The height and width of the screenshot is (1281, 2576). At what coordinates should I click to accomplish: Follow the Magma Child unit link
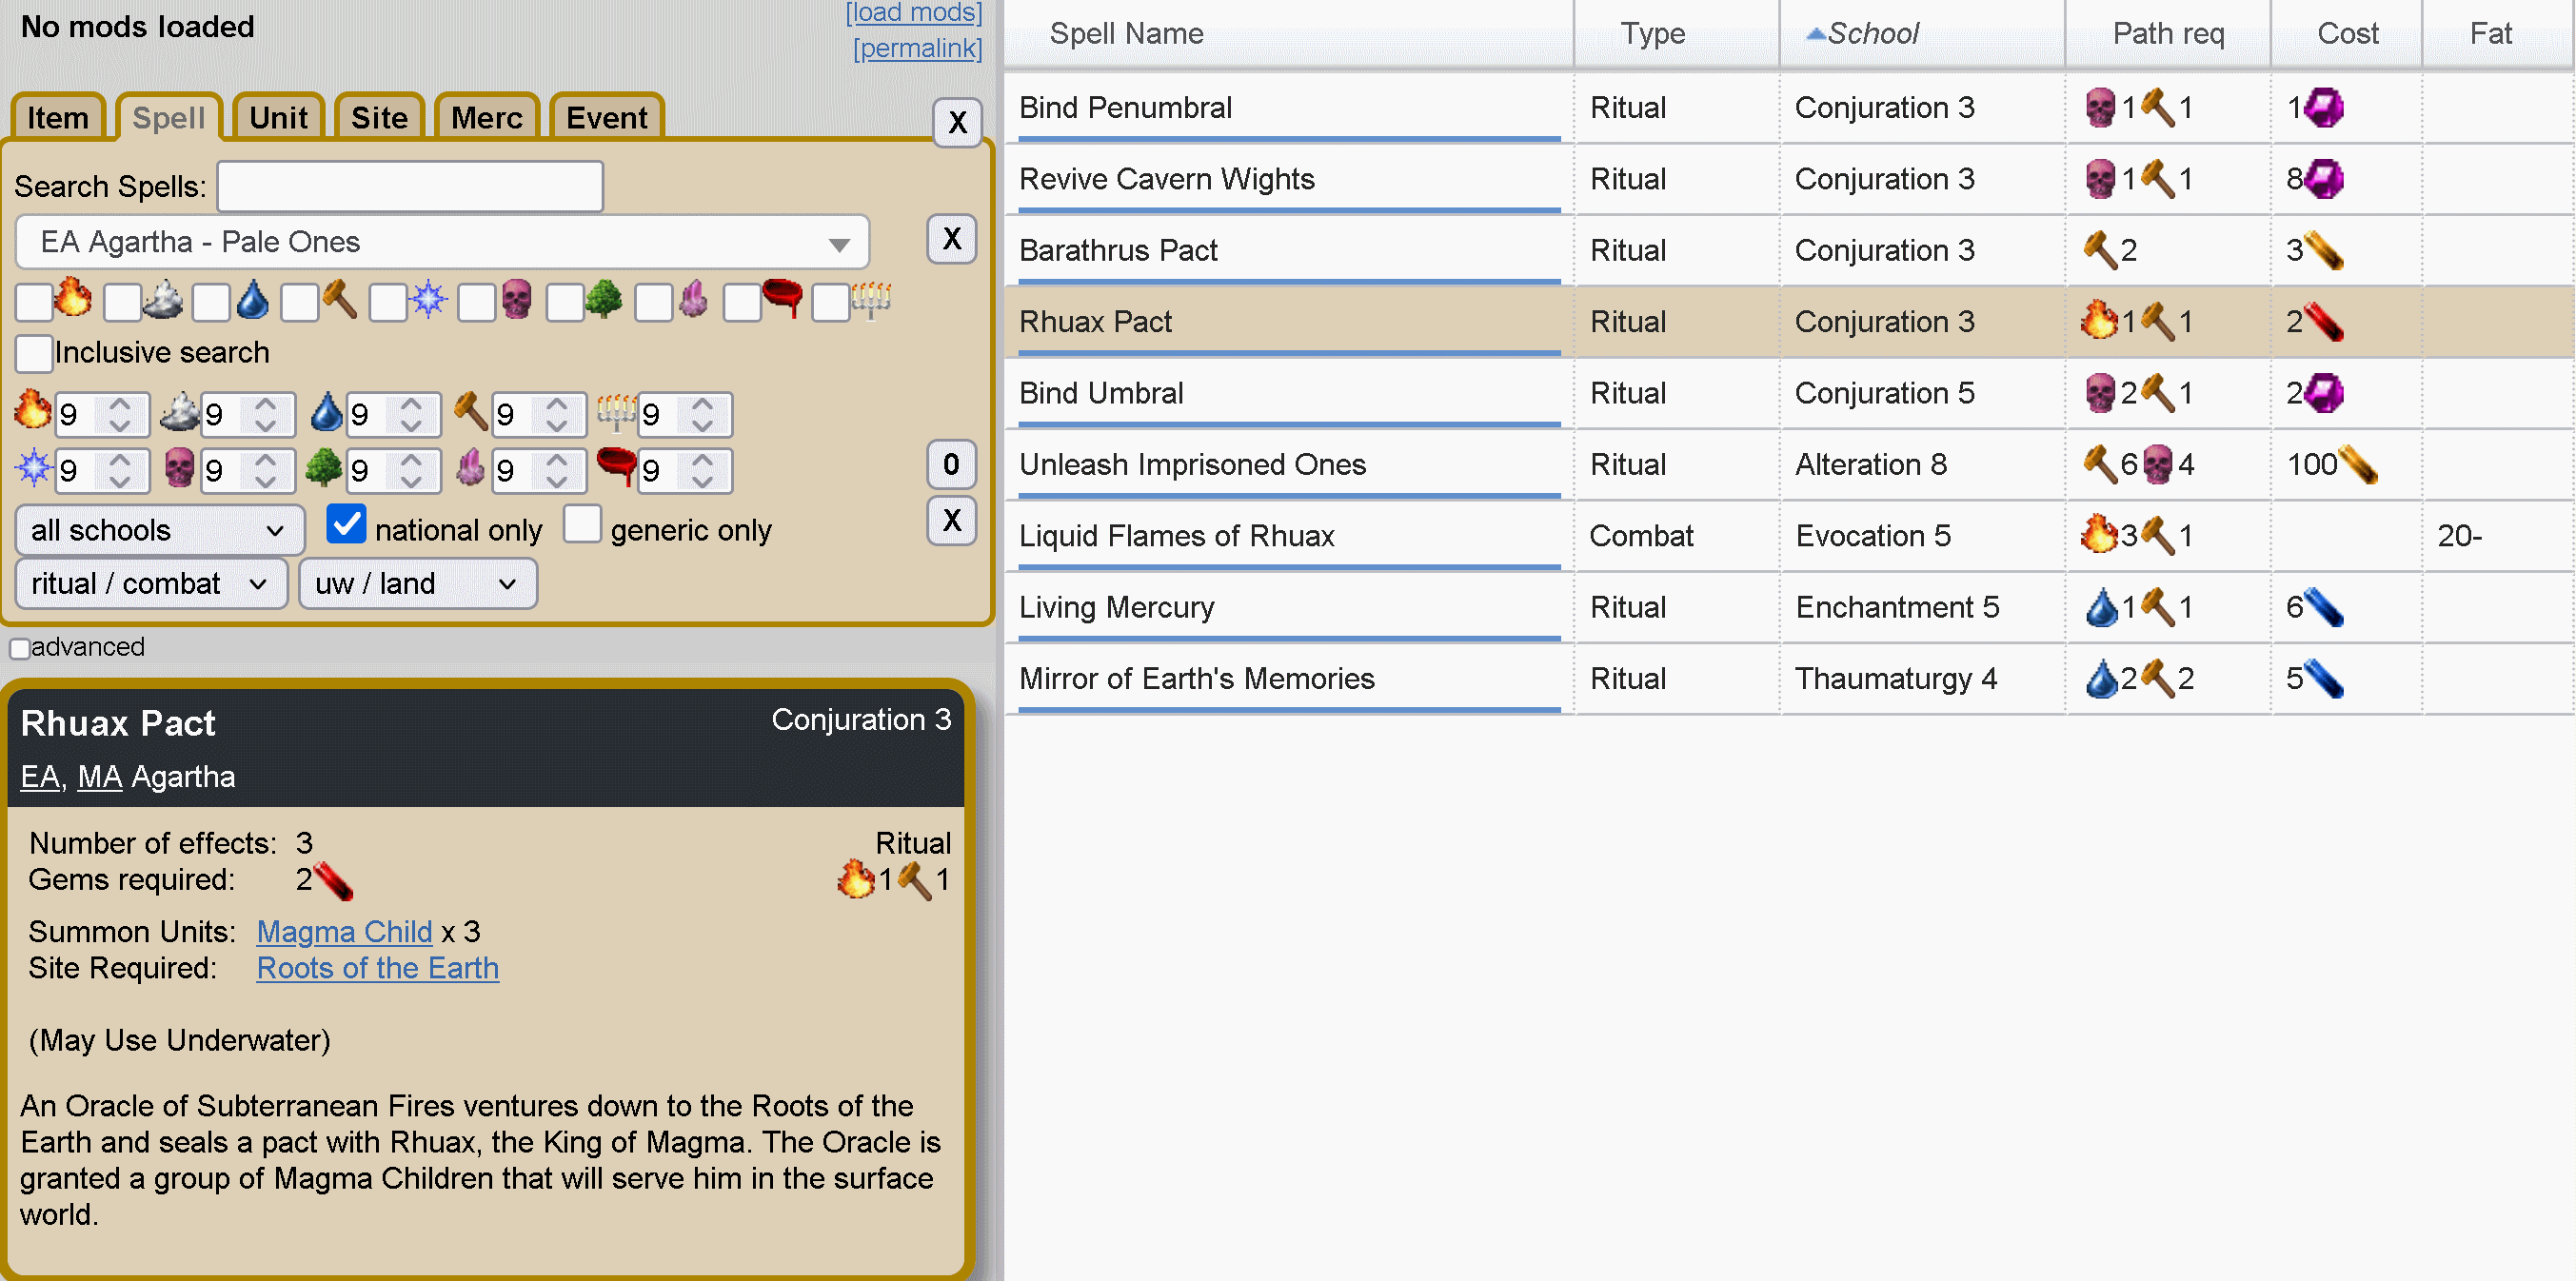pyautogui.click(x=344, y=932)
